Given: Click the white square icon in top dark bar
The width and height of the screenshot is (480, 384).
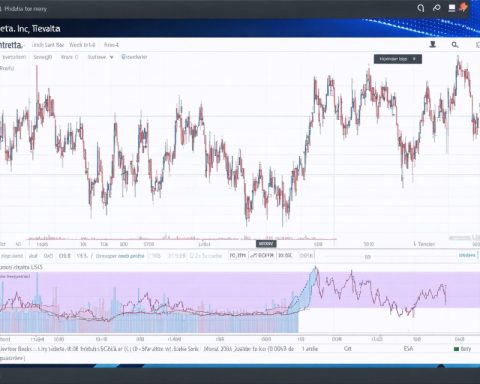Looking at the screenshot, I should (x=452, y=8).
